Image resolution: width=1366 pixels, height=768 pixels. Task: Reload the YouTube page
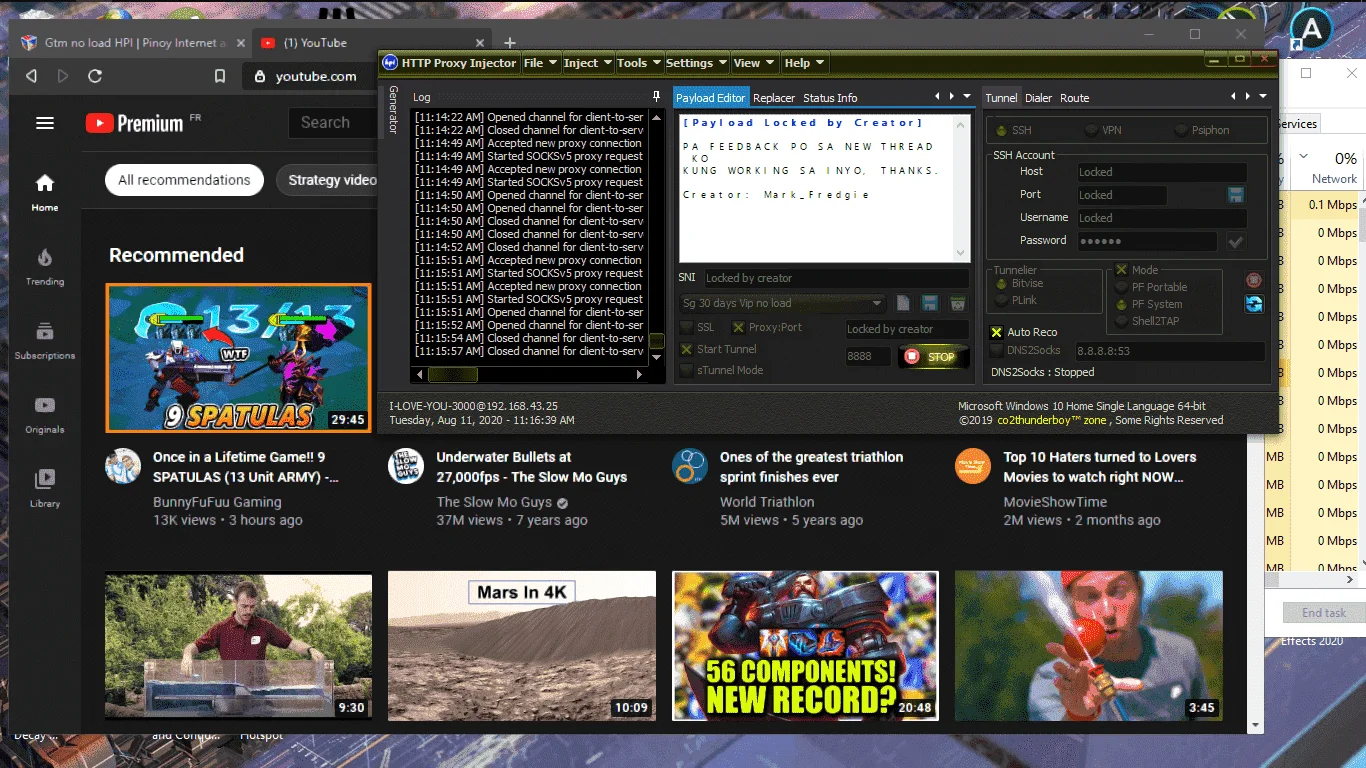click(95, 76)
